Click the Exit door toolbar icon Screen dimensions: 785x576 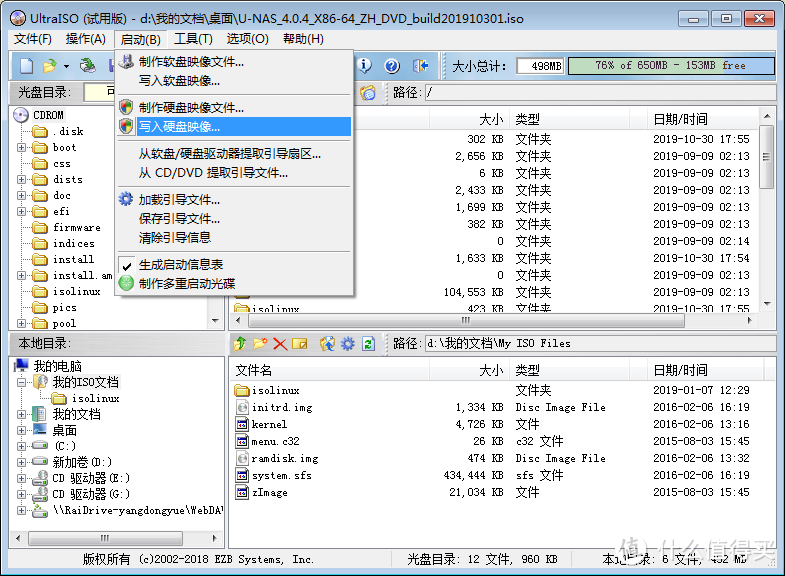[x=421, y=66]
